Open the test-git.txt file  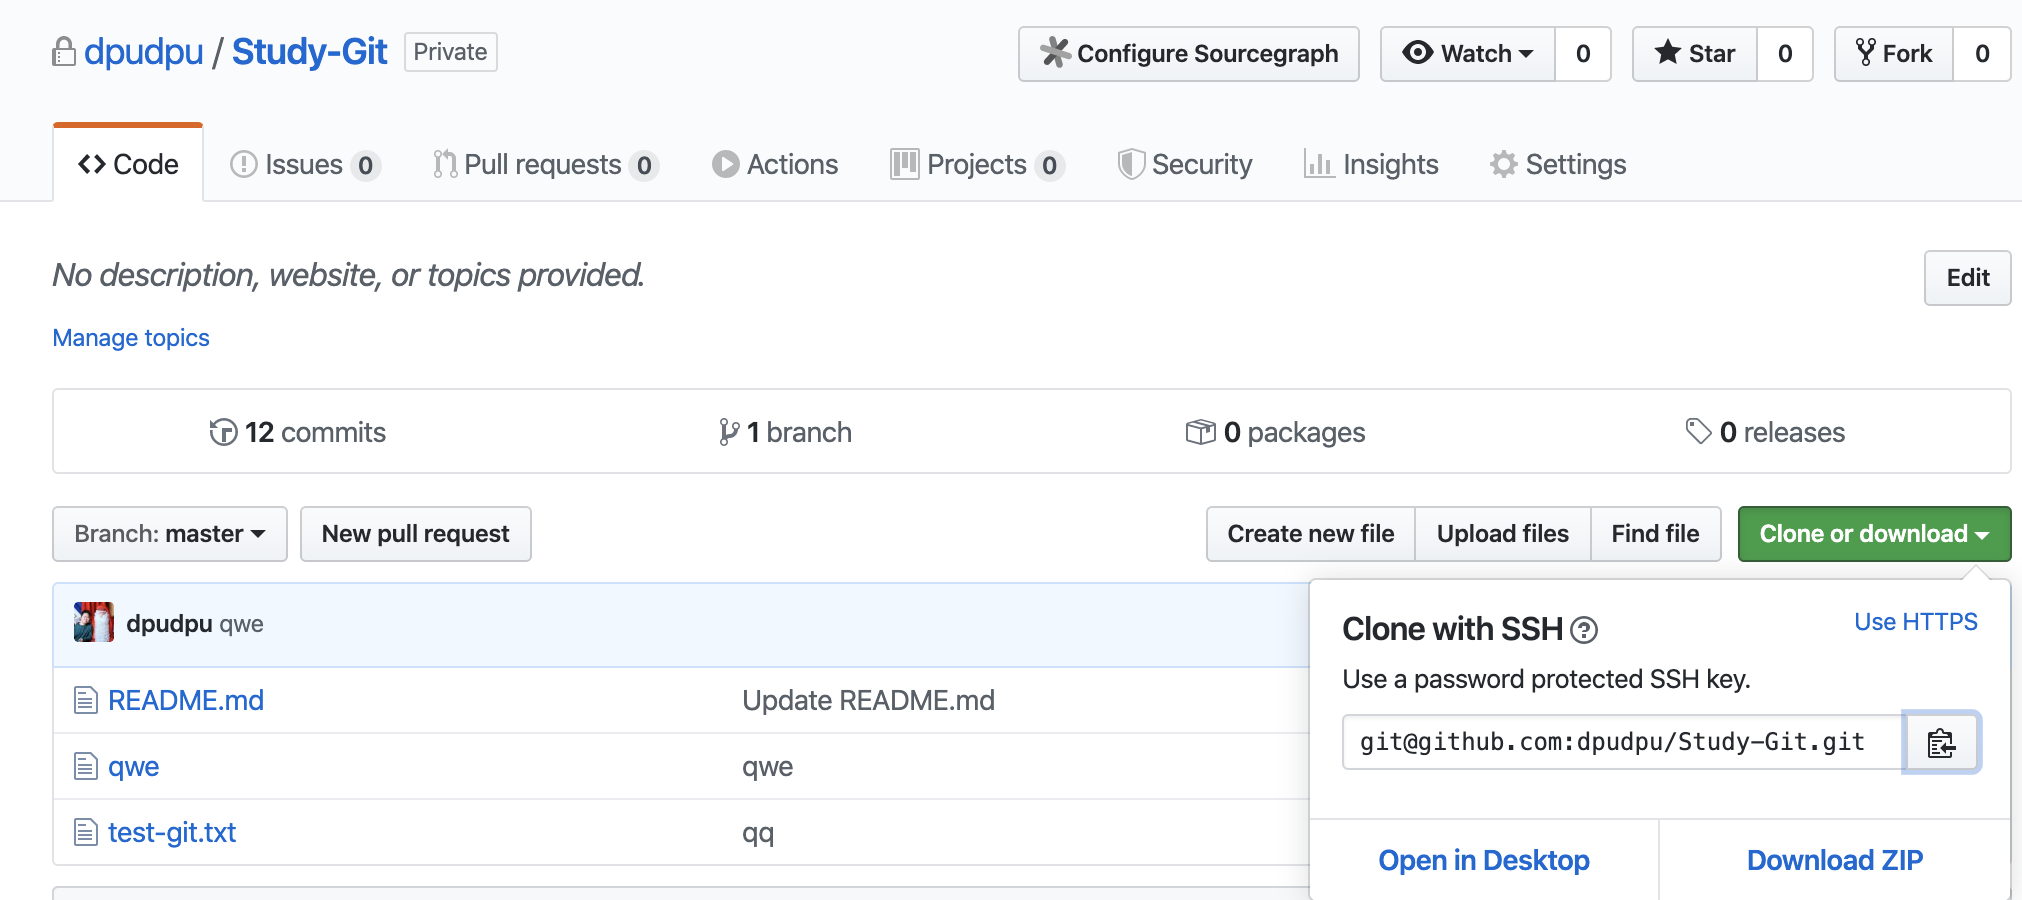coord(172,832)
